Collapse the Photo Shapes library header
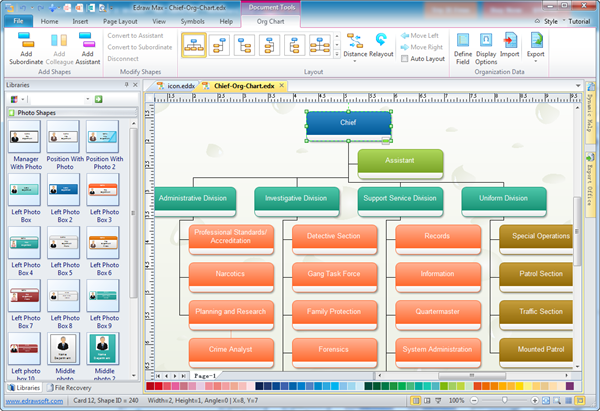Image resolution: width=600 pixels, height=411 pixels. point(72,113)
